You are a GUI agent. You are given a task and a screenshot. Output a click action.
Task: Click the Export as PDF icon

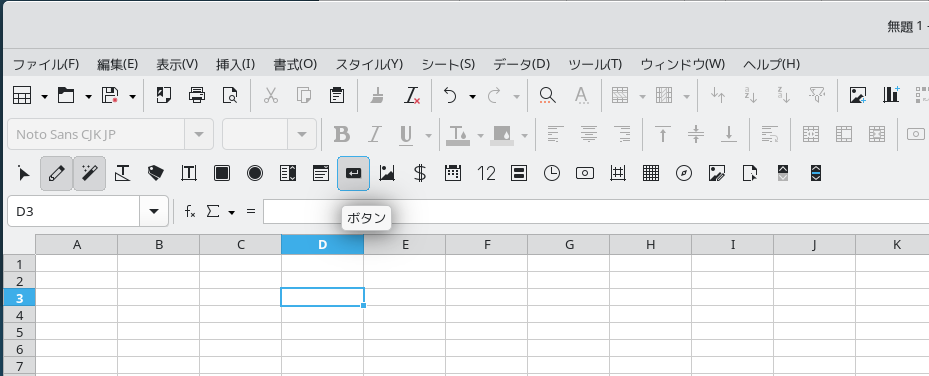click(164, 95)
